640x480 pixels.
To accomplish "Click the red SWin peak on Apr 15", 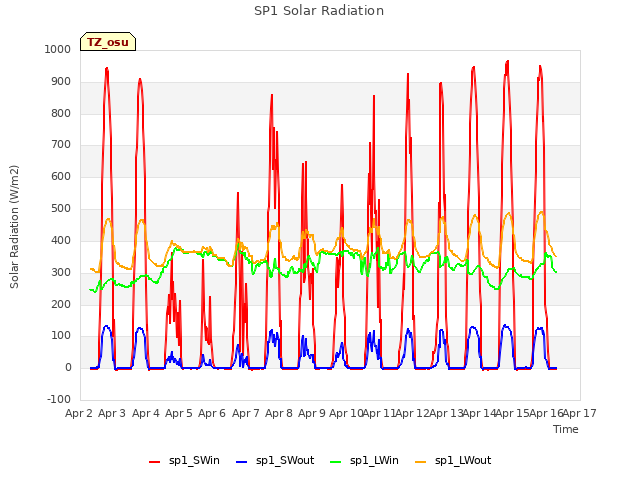I will (508, 61).
